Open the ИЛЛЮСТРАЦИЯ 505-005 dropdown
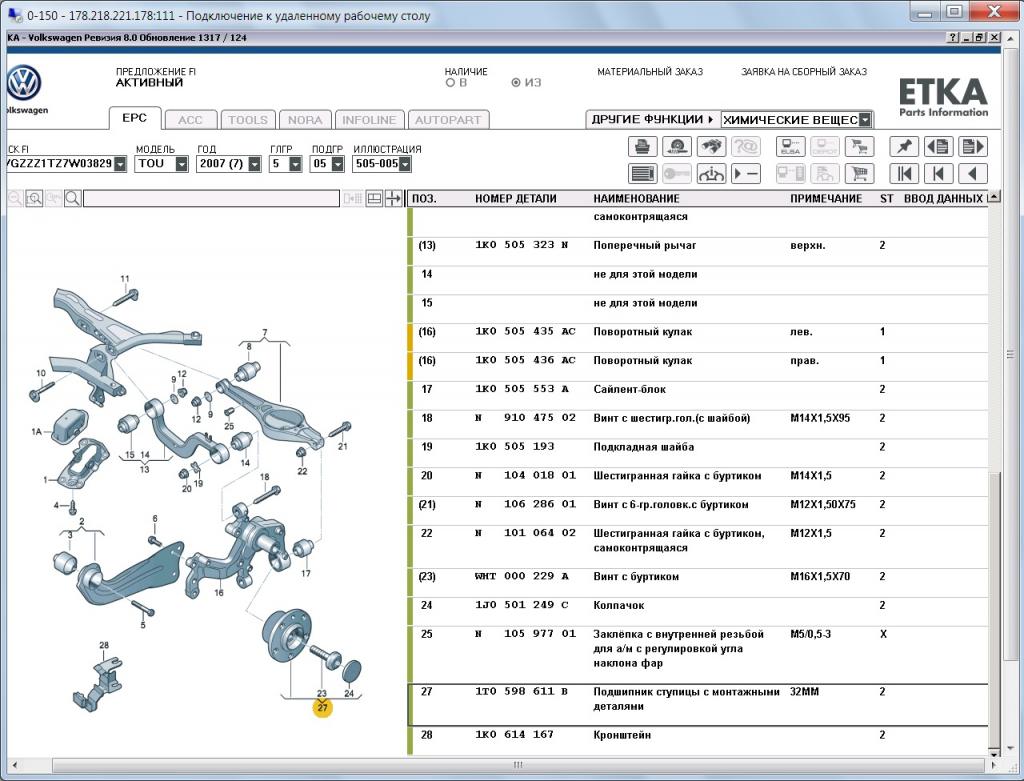Image resolution: width=1024 pixels, height=781 pixels. pos(405,164)
